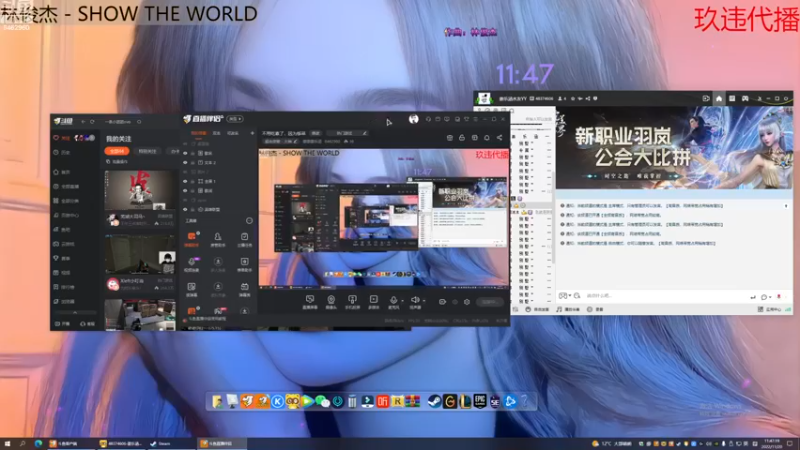This screenshot has width=800, height=450.
Task: Click 应用中心 at bottom right of YY
Action: click(x=770, y=310)
